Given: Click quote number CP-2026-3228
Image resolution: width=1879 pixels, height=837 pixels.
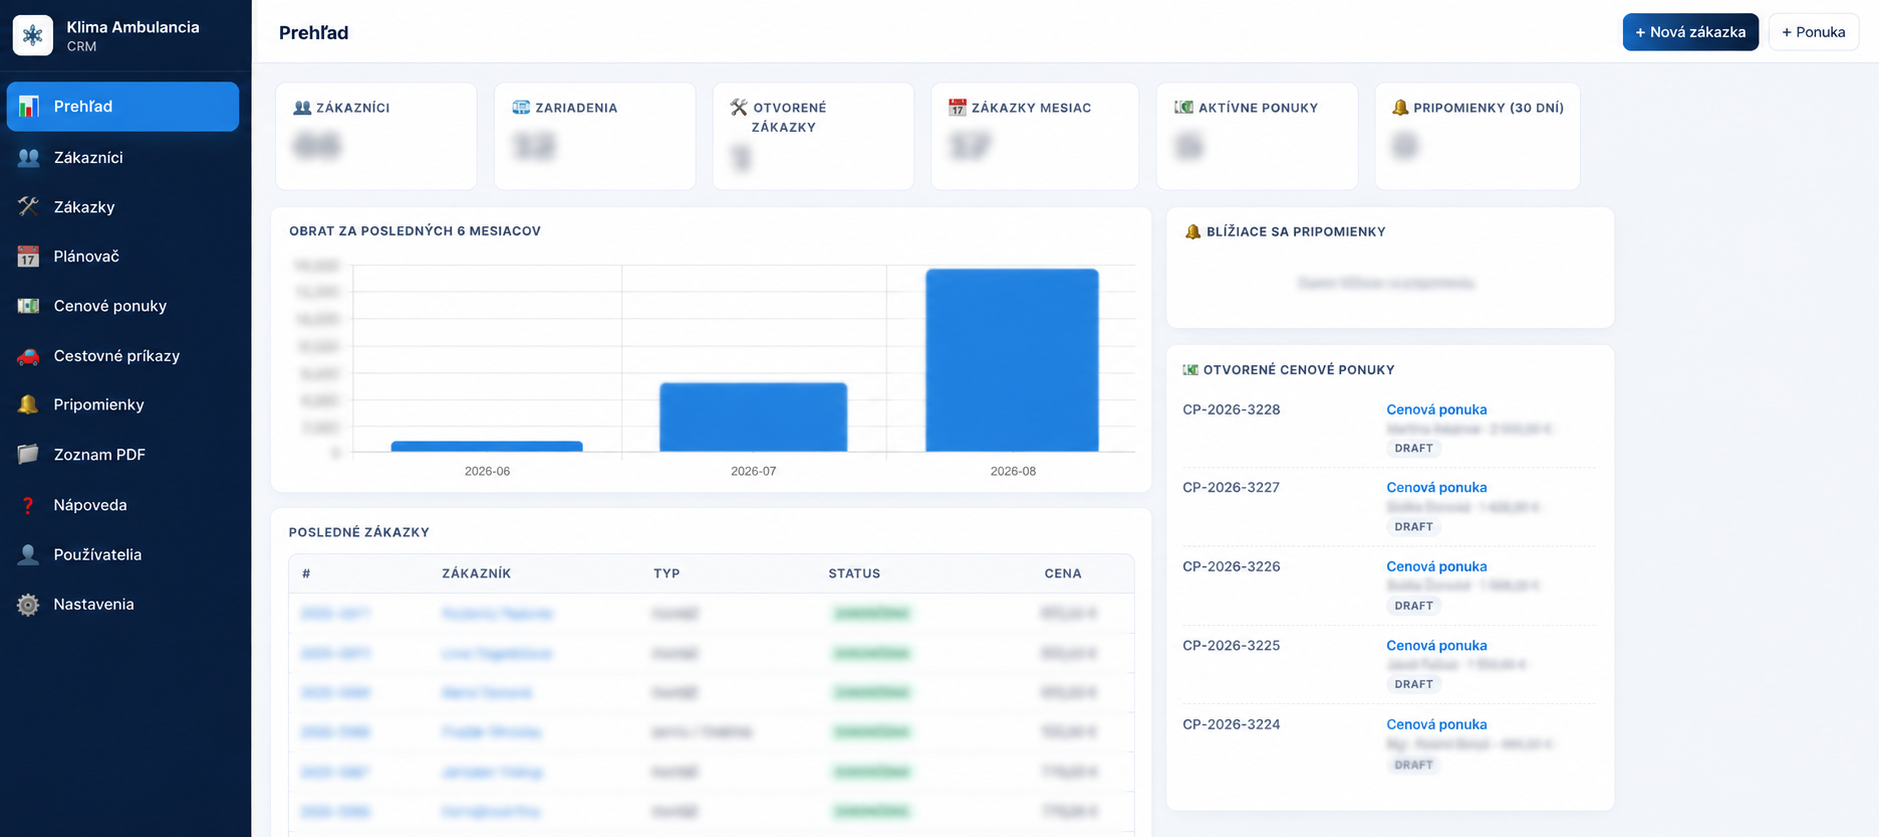Looking at the screenshot, I should tap(1231, 409).
